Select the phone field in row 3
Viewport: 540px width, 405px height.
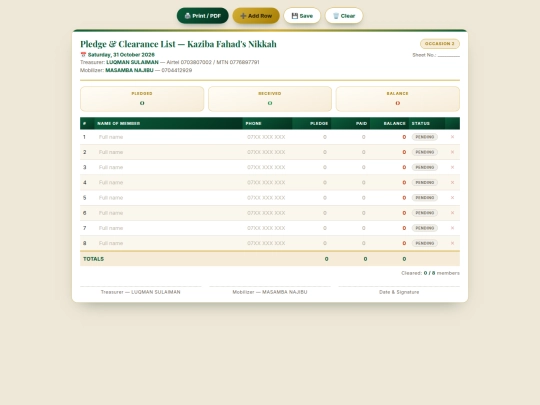[268, 167]
